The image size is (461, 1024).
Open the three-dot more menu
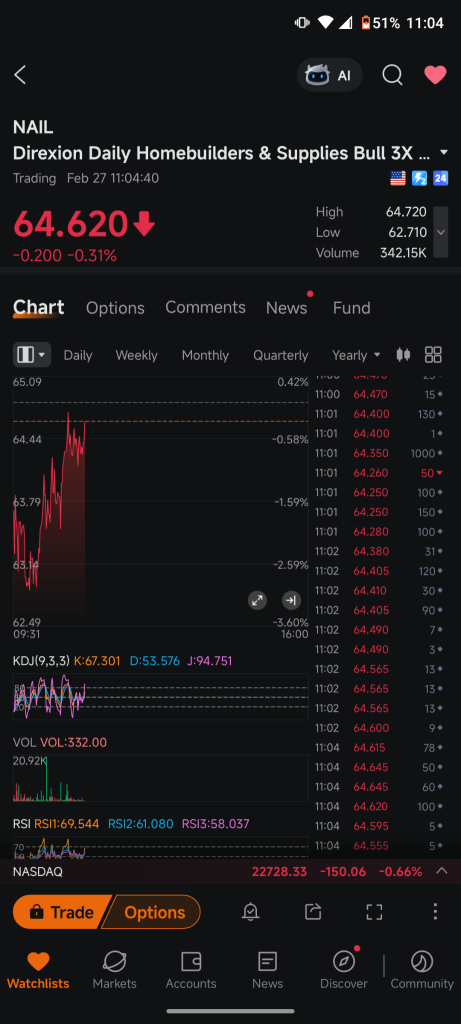click(x=435, y=912)
